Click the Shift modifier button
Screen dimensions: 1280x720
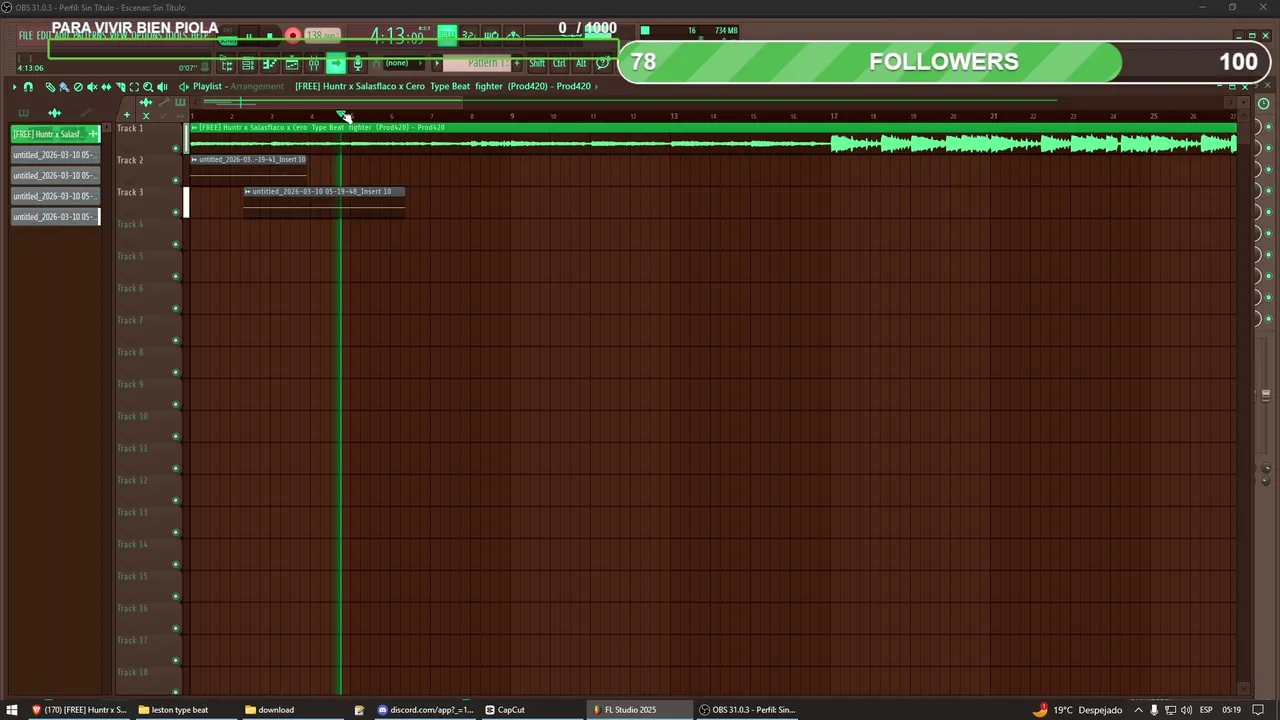537,63
